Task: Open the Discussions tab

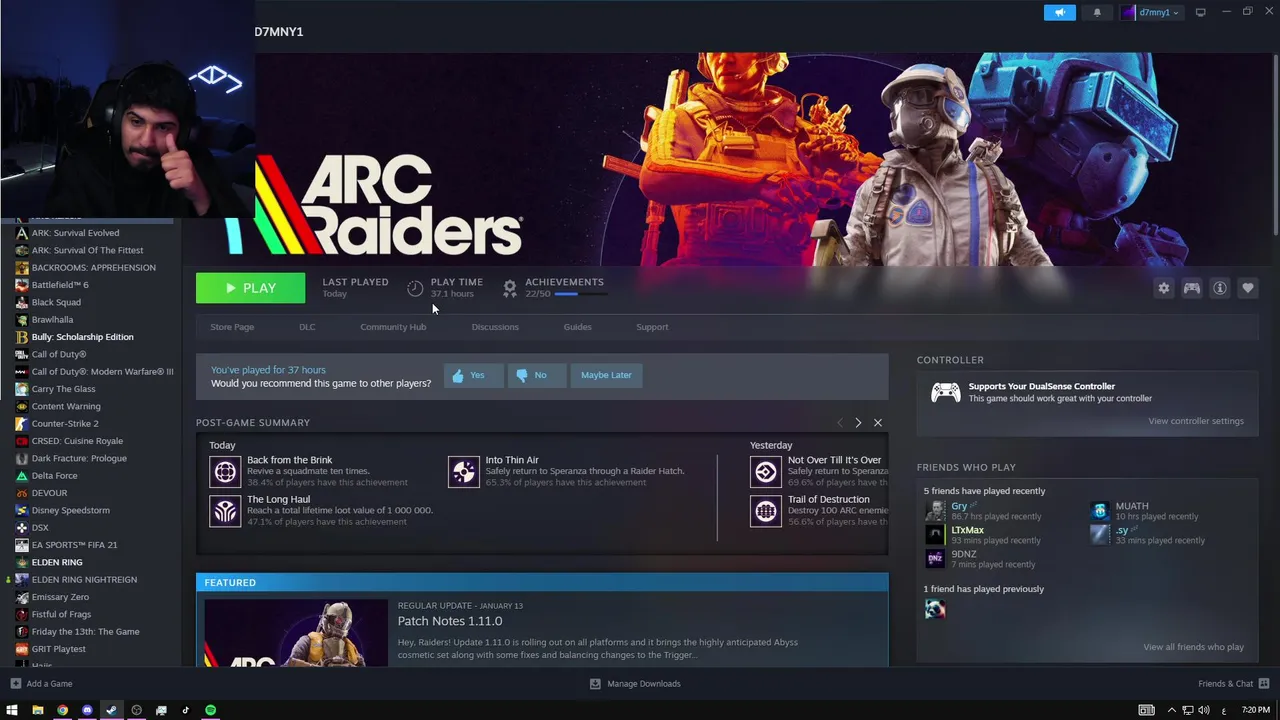Action: (495, 327)
